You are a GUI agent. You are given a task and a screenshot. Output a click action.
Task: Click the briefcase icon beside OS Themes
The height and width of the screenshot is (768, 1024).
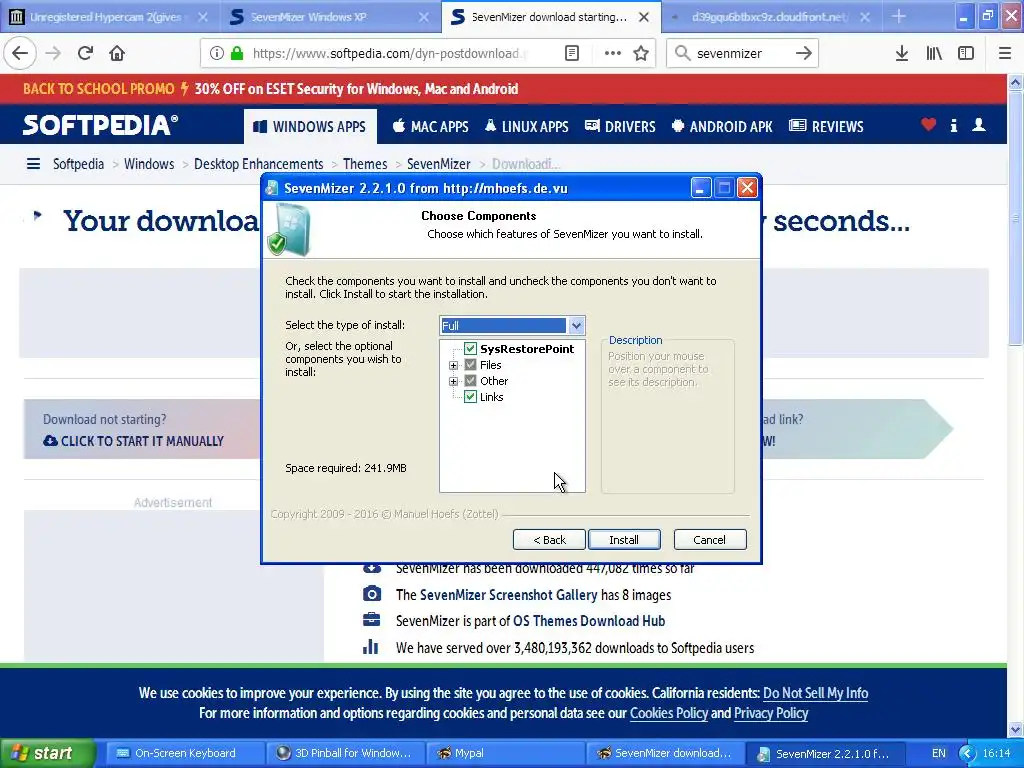[372, 619]
